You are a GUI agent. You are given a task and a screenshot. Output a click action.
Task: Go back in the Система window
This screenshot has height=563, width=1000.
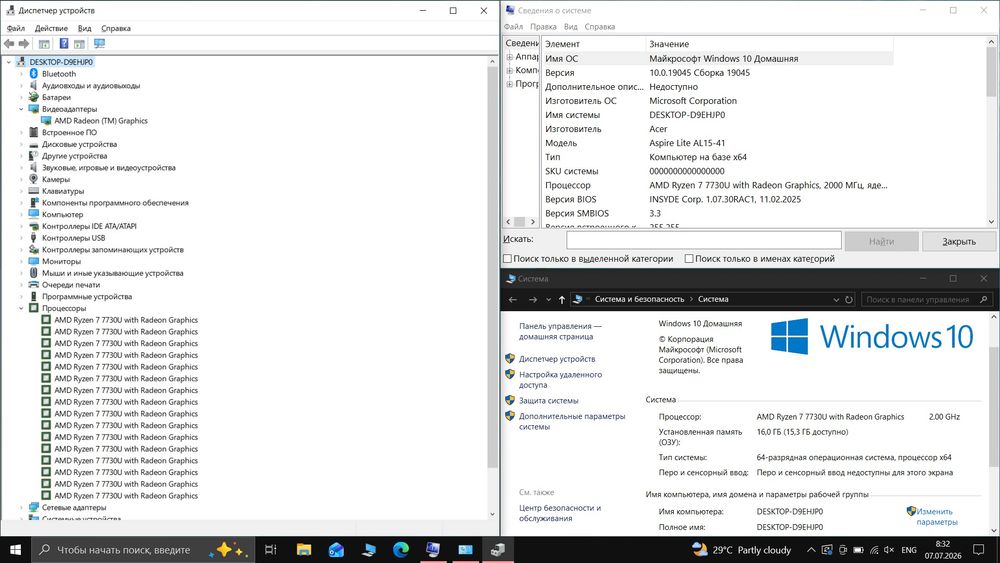click(x=513, y=299)
